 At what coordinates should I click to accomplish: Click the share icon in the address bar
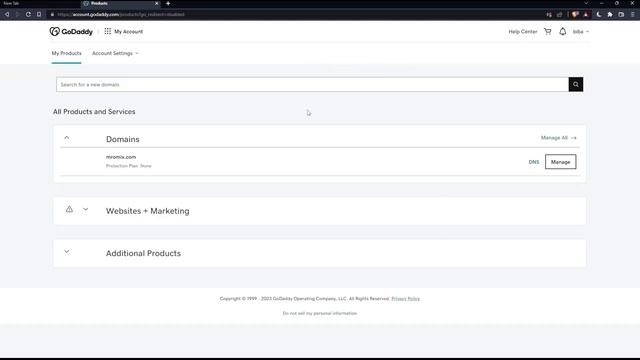(560, 15)
